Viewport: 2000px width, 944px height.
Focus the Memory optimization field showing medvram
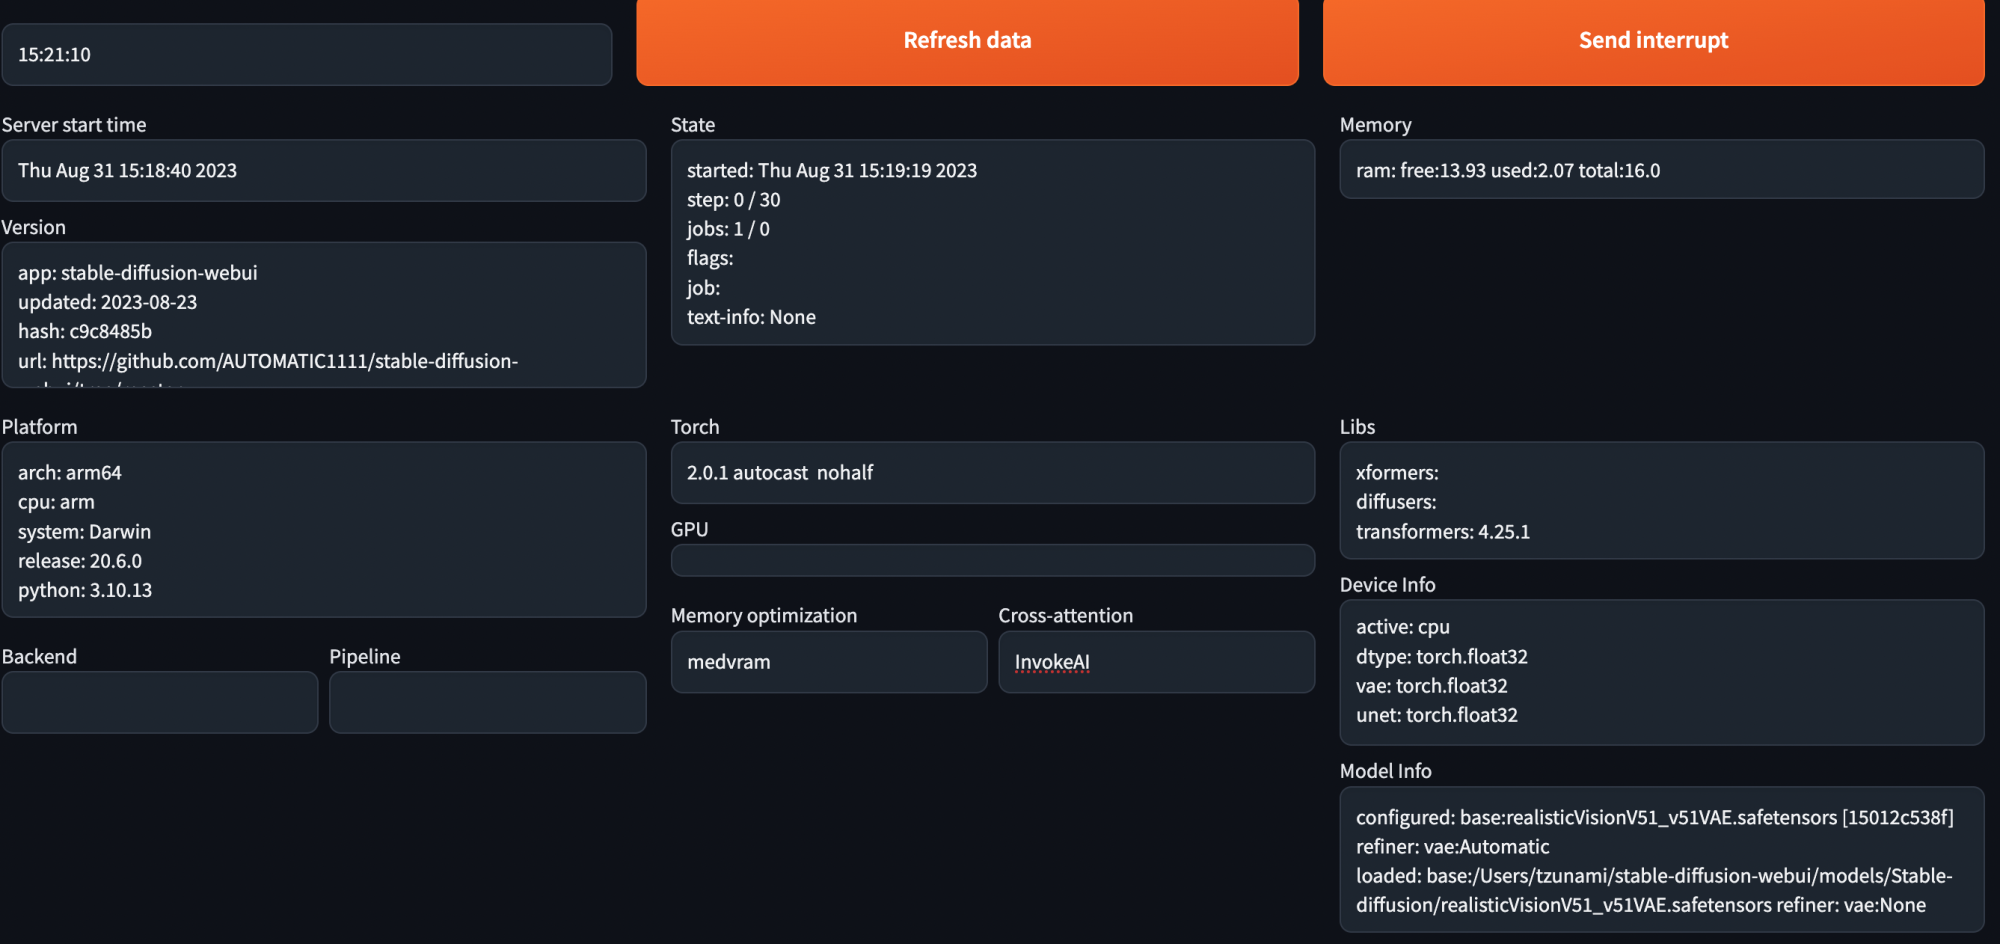pos(828,662)
